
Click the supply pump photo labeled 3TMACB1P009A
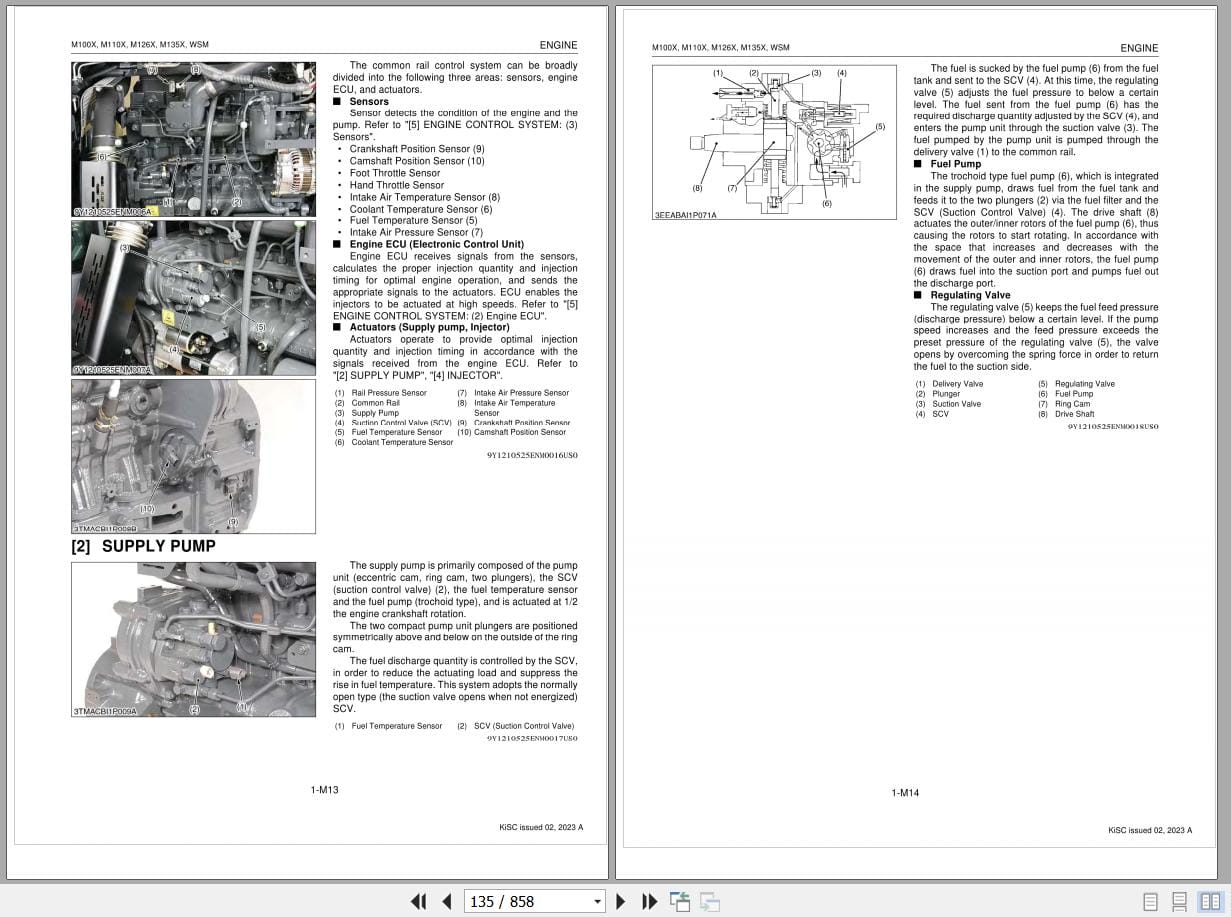pos(193,639)
